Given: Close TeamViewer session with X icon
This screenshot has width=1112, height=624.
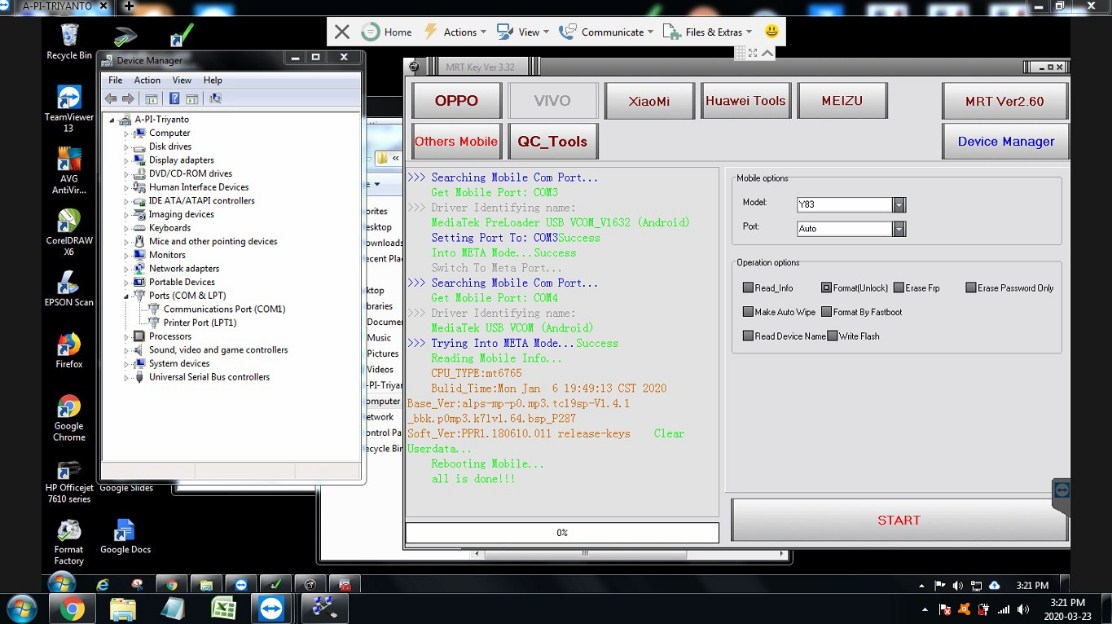Looking at the screenshot, I should [x=342, y=32].
